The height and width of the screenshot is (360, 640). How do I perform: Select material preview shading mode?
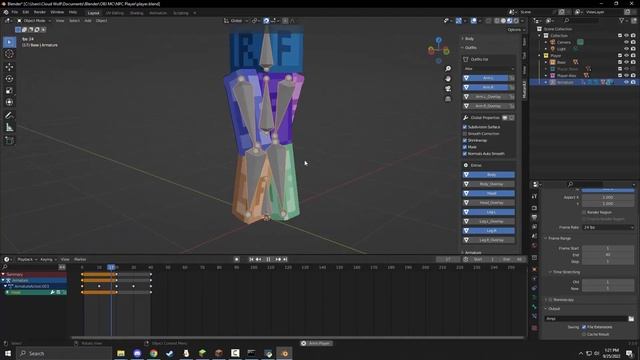point(509,20)
